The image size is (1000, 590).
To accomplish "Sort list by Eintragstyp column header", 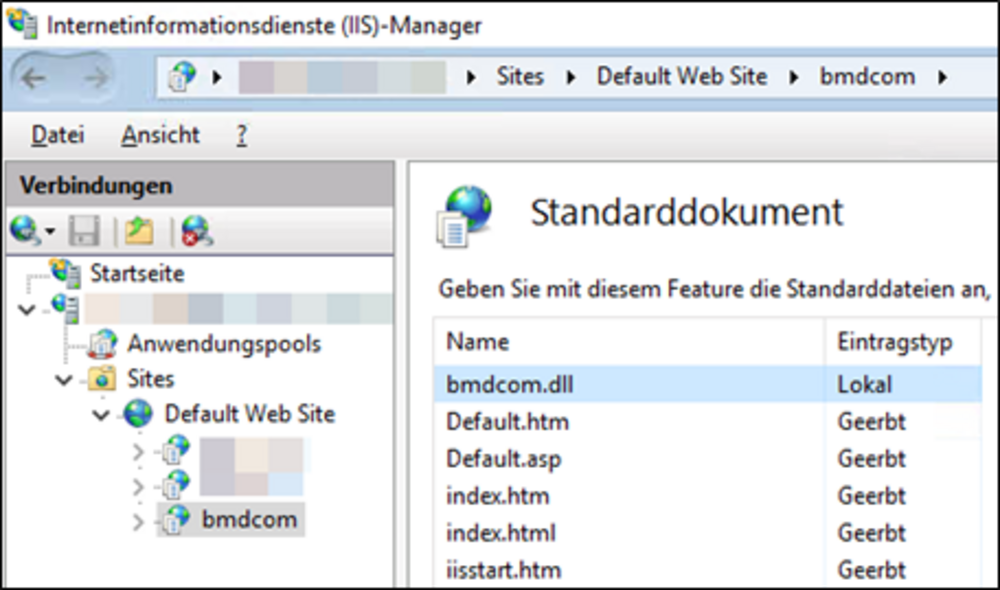I will click(894, 342).
